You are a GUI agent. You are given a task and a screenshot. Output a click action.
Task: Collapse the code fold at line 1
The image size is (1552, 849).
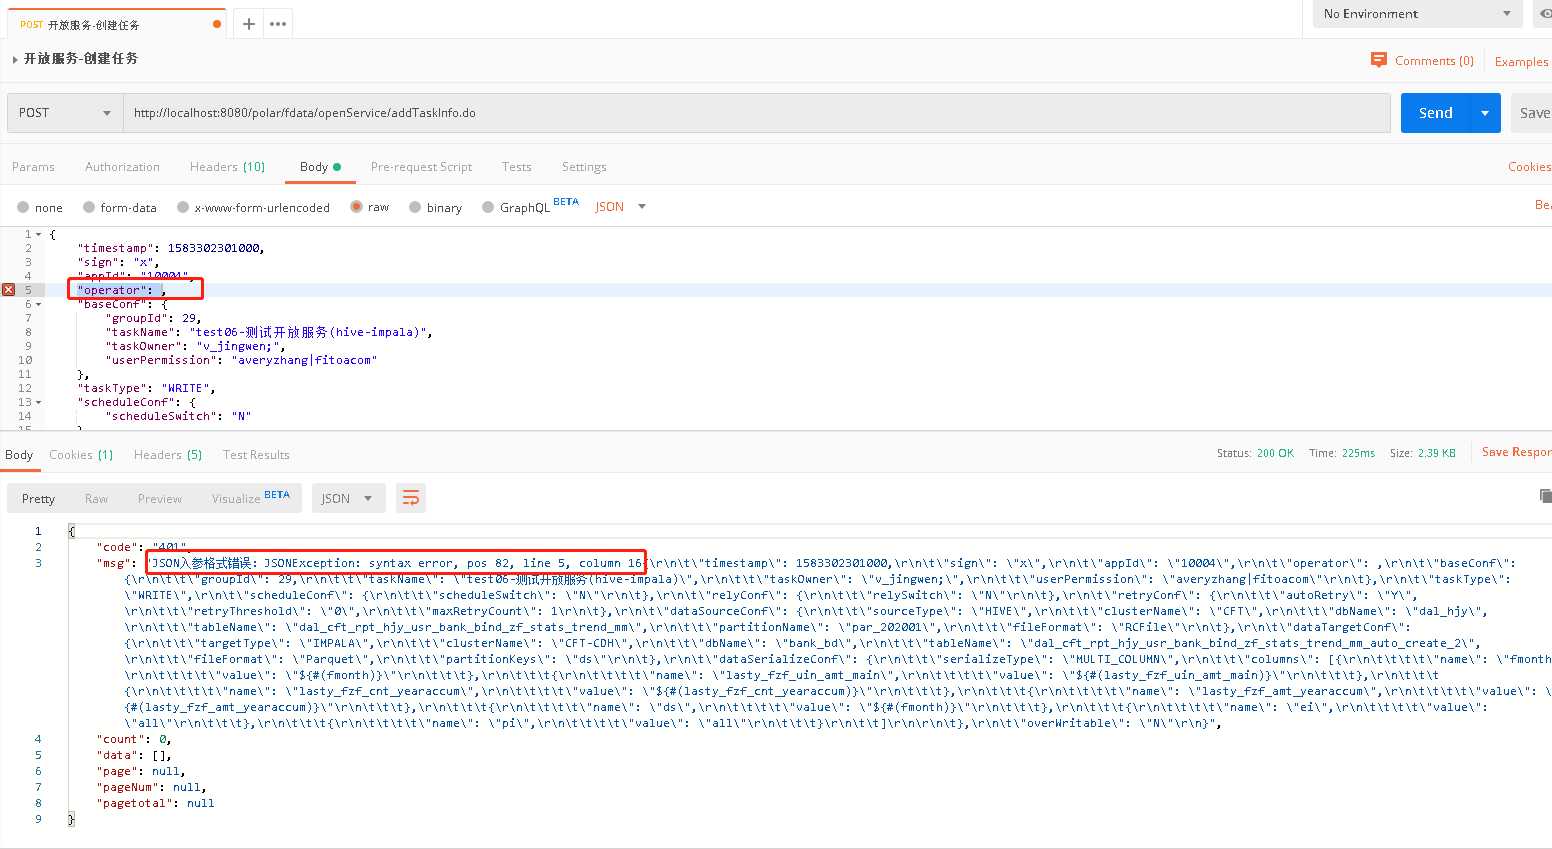[39, 234]
